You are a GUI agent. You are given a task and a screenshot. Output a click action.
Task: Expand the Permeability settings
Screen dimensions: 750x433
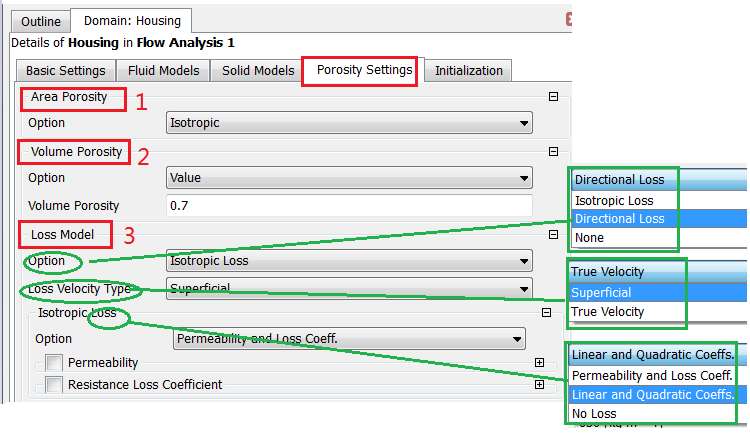click(x=539, y=362)
